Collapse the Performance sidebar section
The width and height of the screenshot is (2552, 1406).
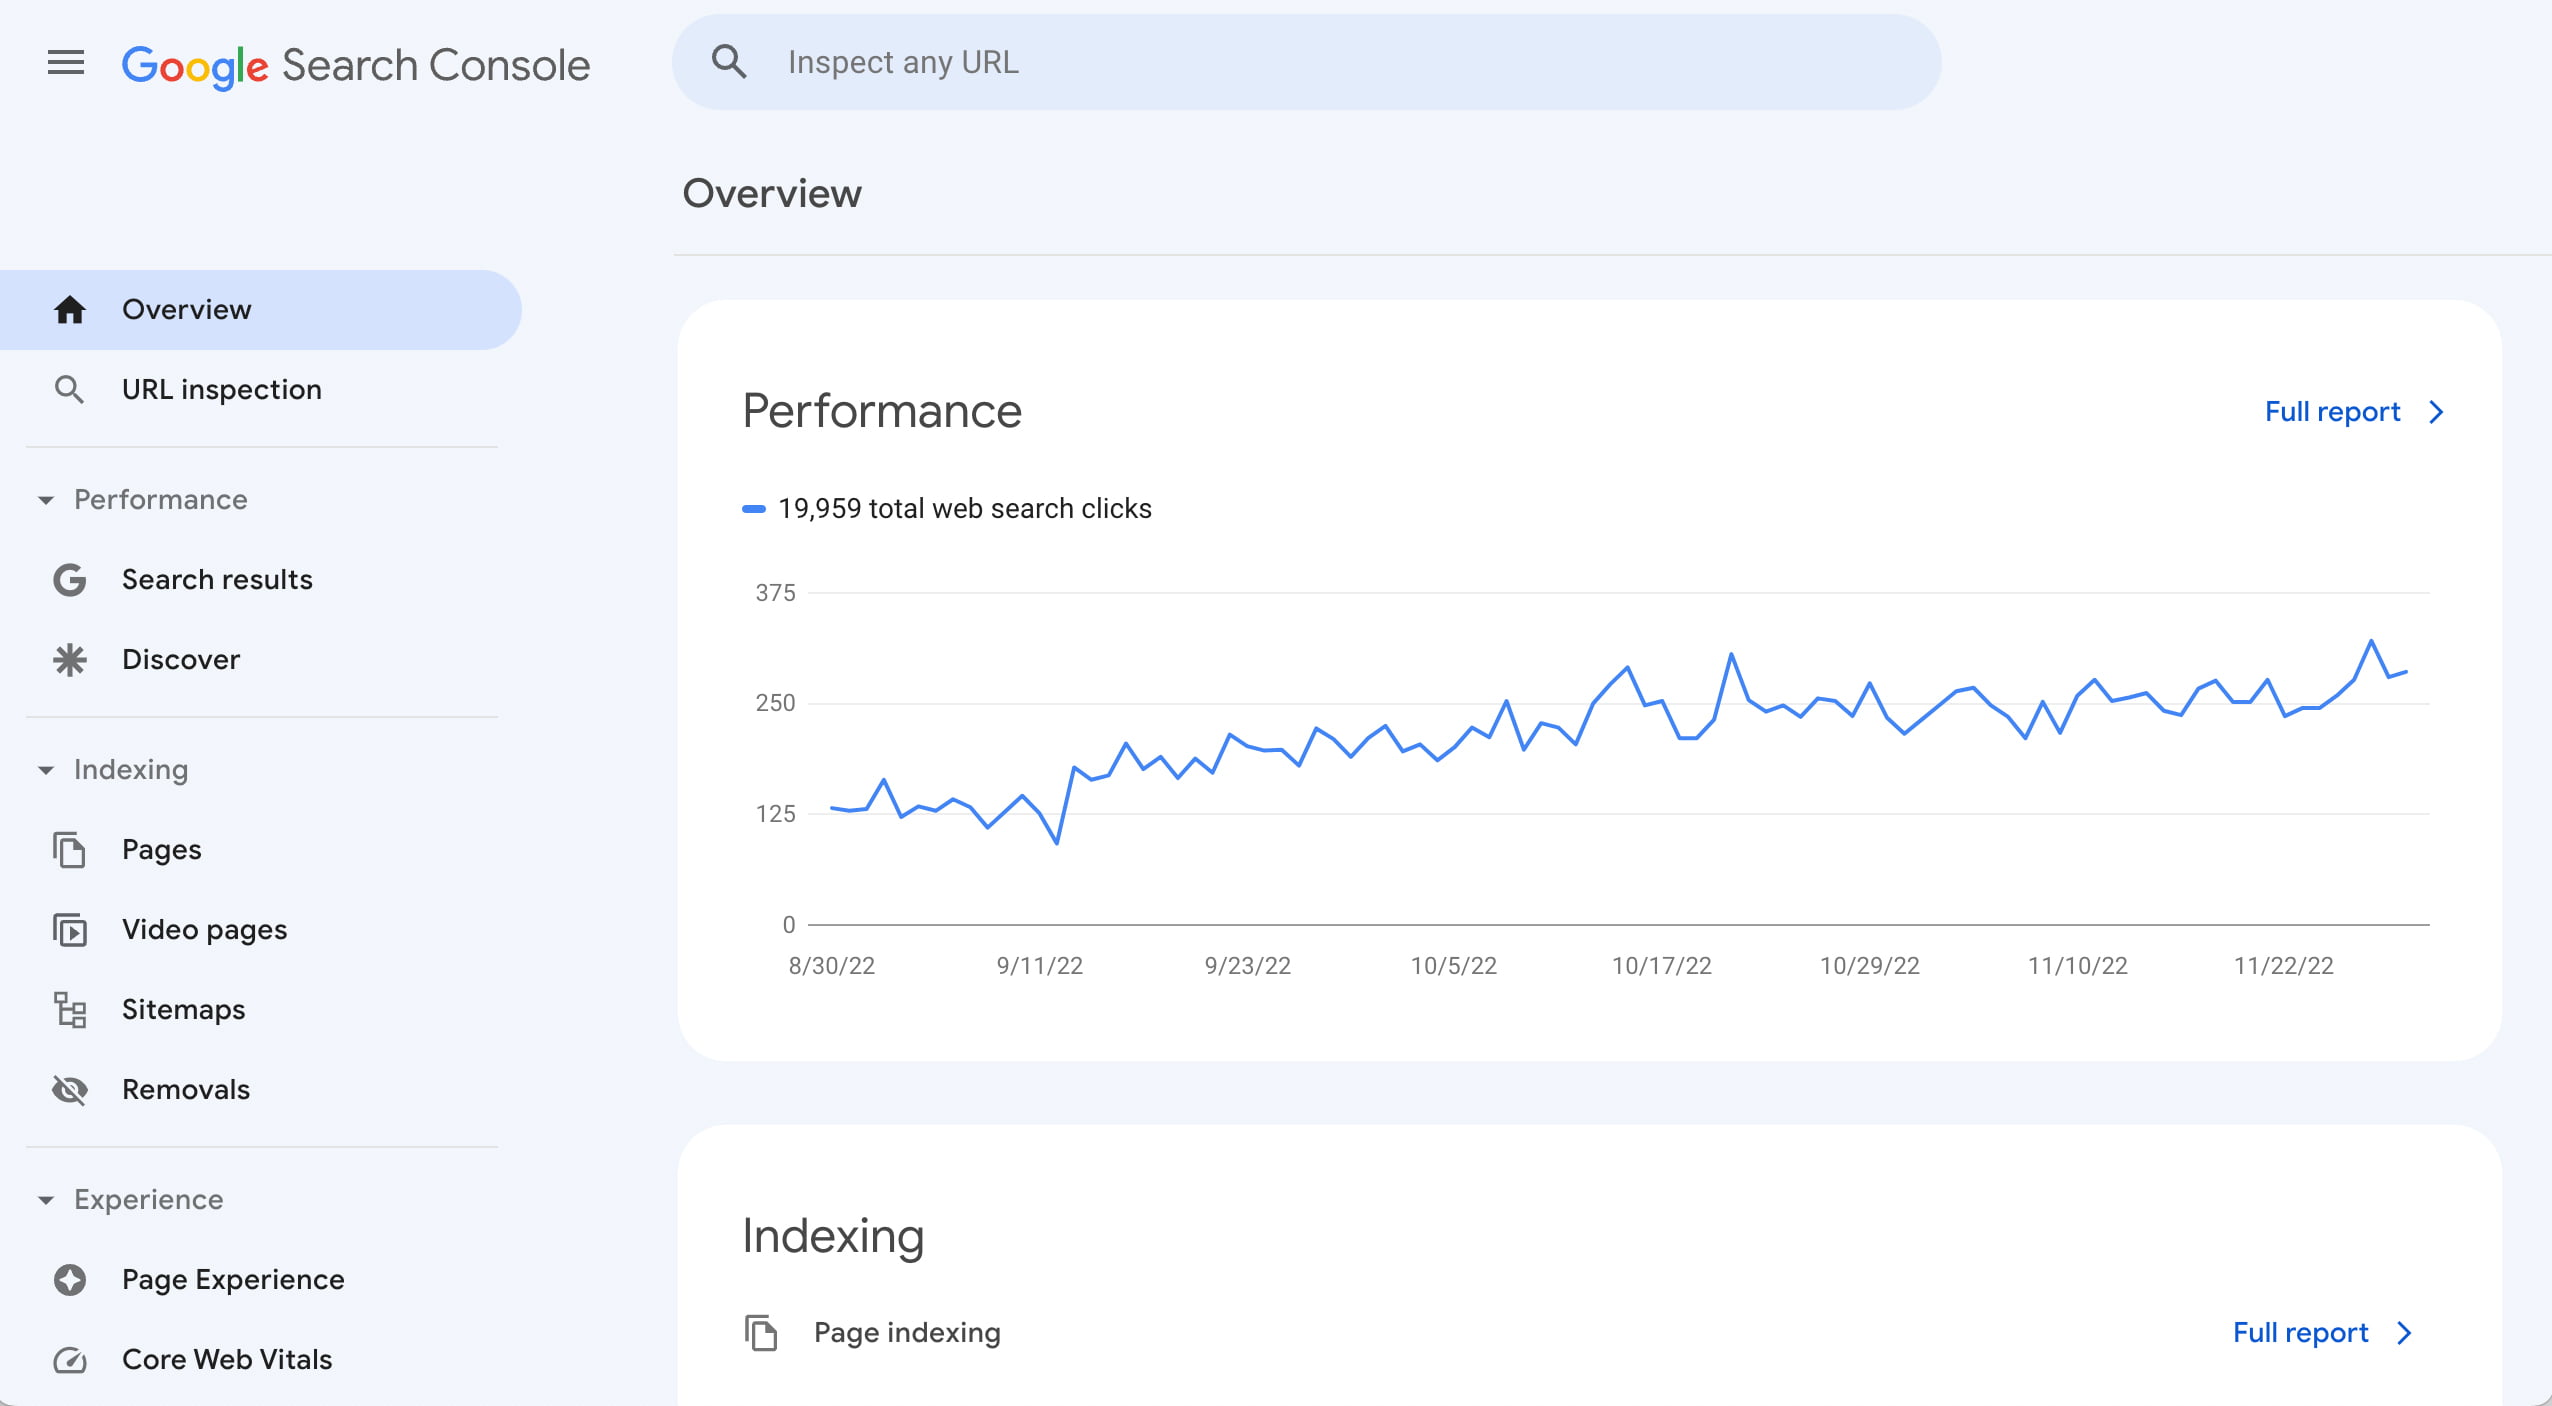point(46,500)
